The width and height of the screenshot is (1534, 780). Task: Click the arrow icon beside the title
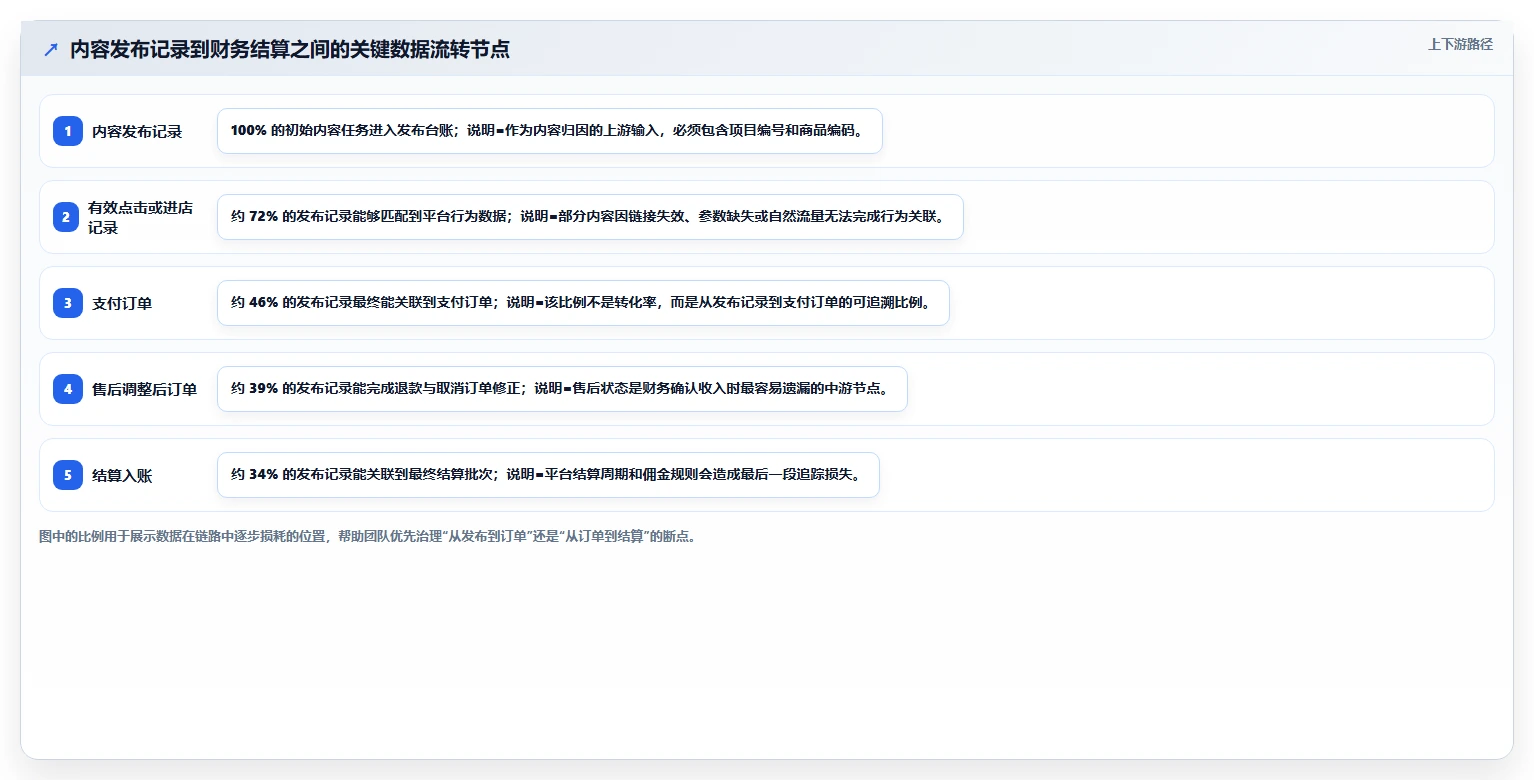(51, 49)
